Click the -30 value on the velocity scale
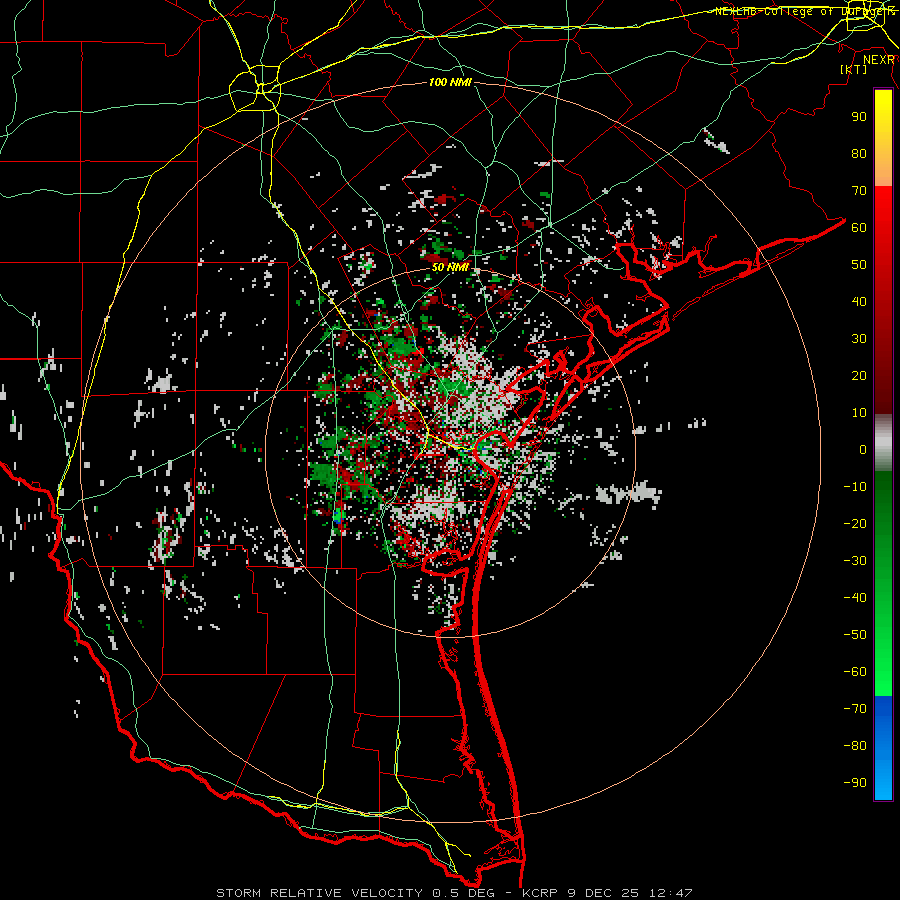 [855, 561]
